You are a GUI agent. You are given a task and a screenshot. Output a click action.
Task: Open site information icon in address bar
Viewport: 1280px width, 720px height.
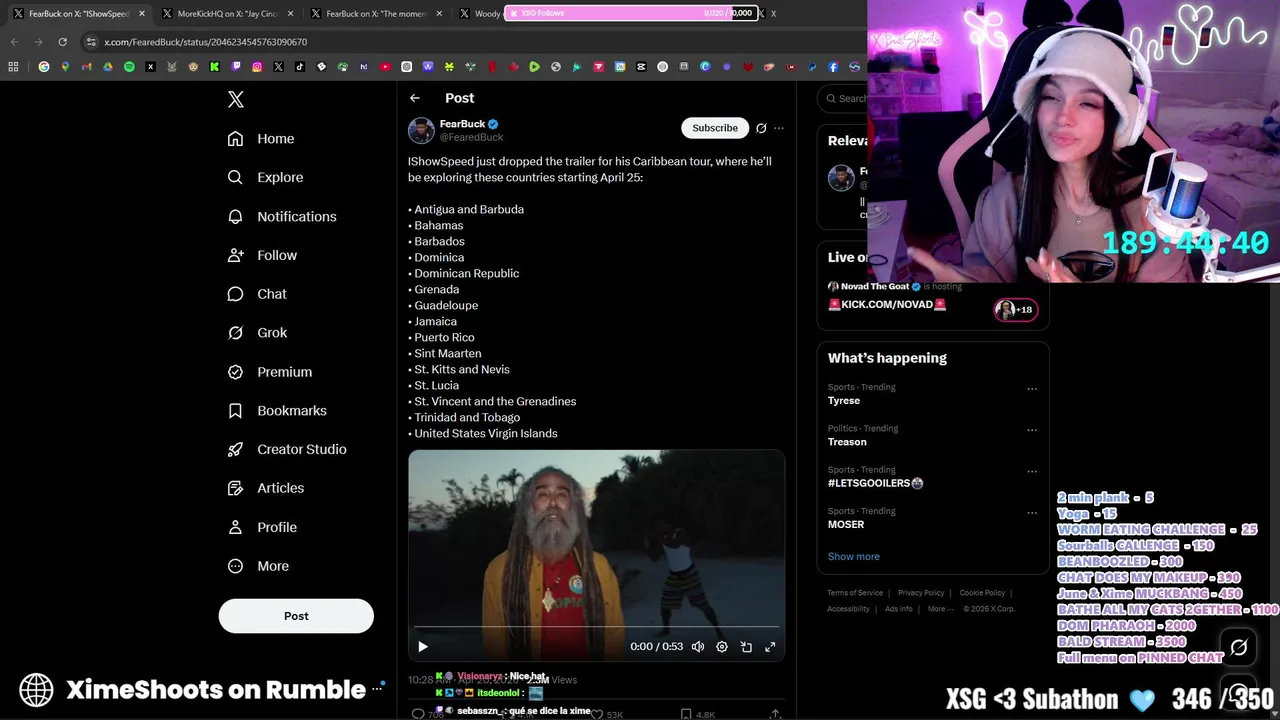(x=91, y=42)
